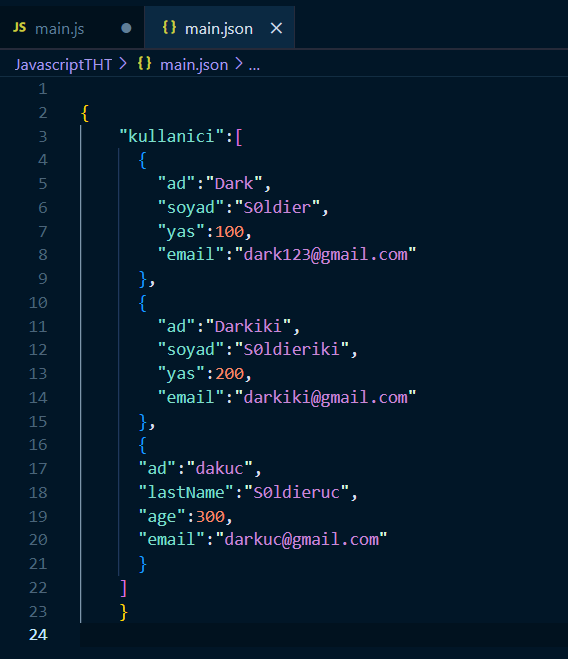
Task: Click the blue opening brace on line 16
Action: pos(143,445)
